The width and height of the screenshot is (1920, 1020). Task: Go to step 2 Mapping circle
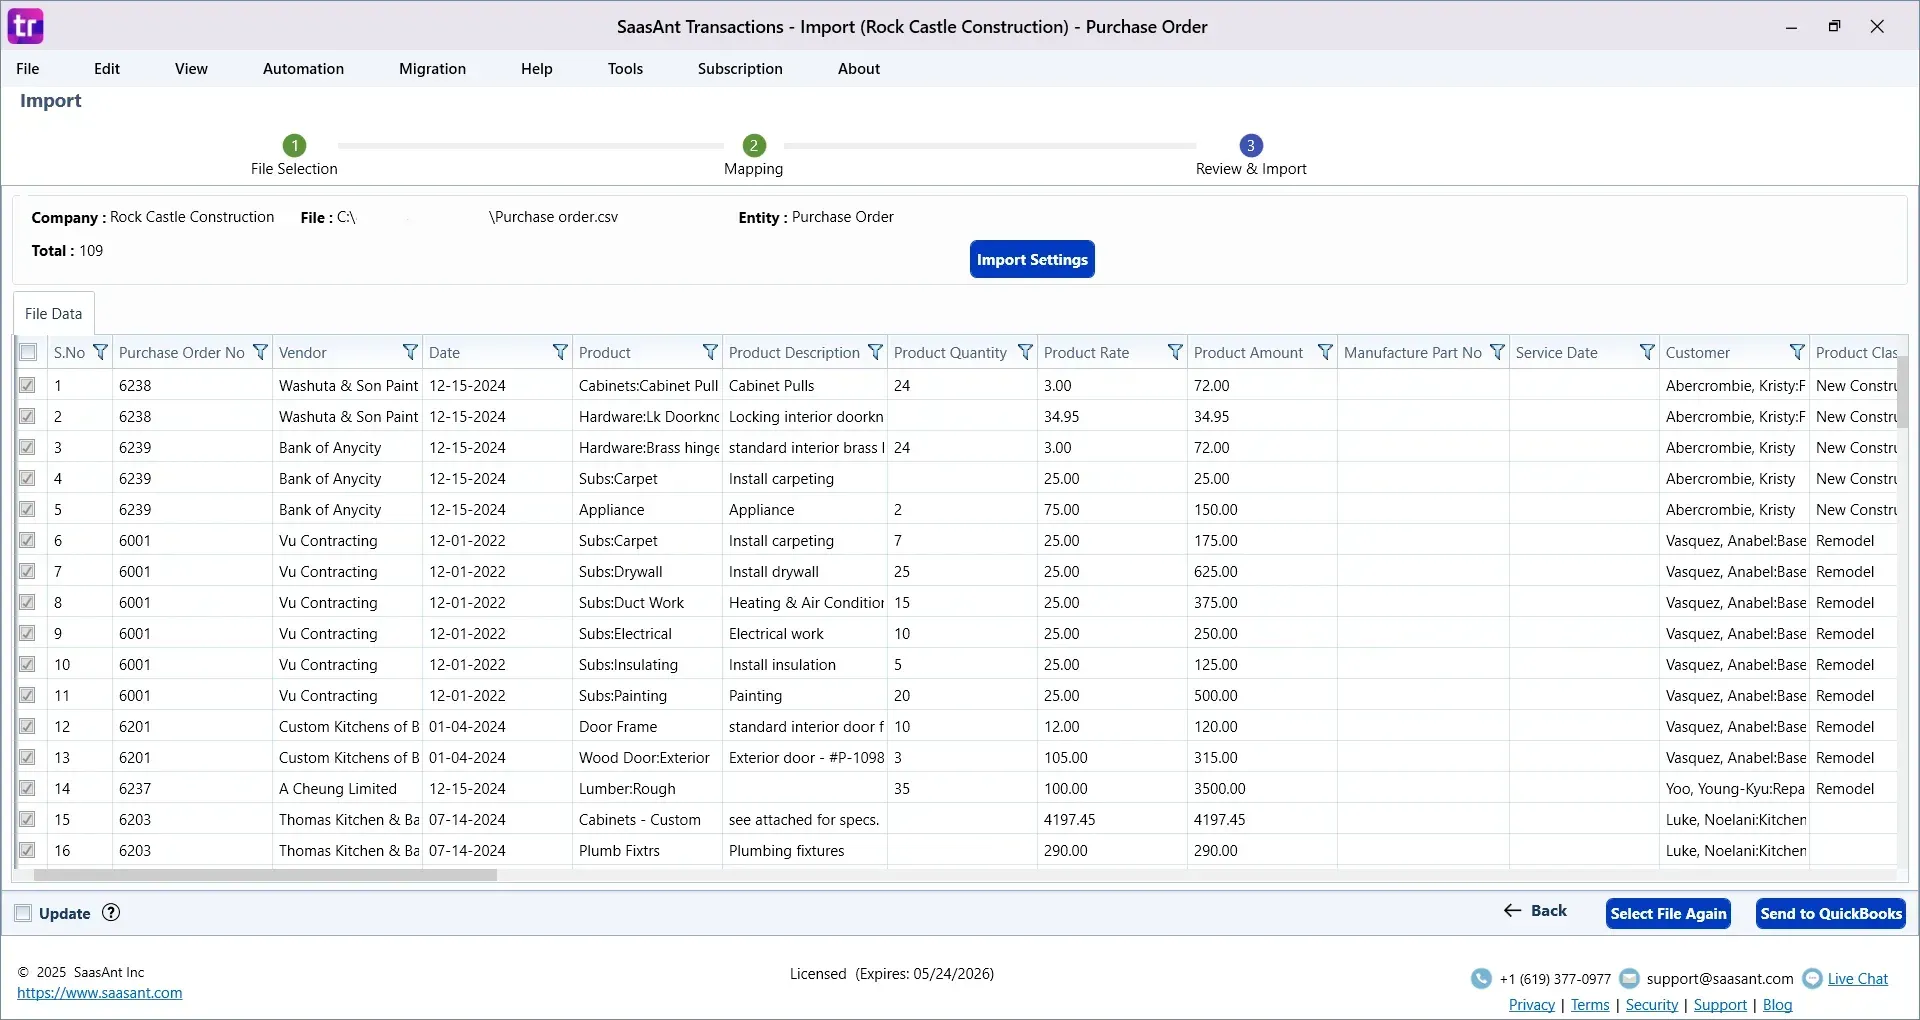pyautogui.click(x=754, y=145)
